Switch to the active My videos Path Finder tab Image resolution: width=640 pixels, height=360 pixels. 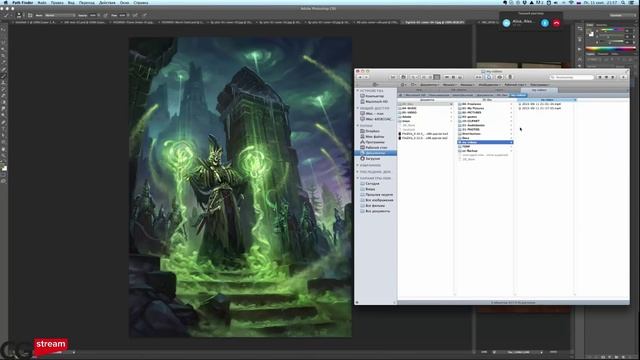pyautogui.click(x=539, y=90)
